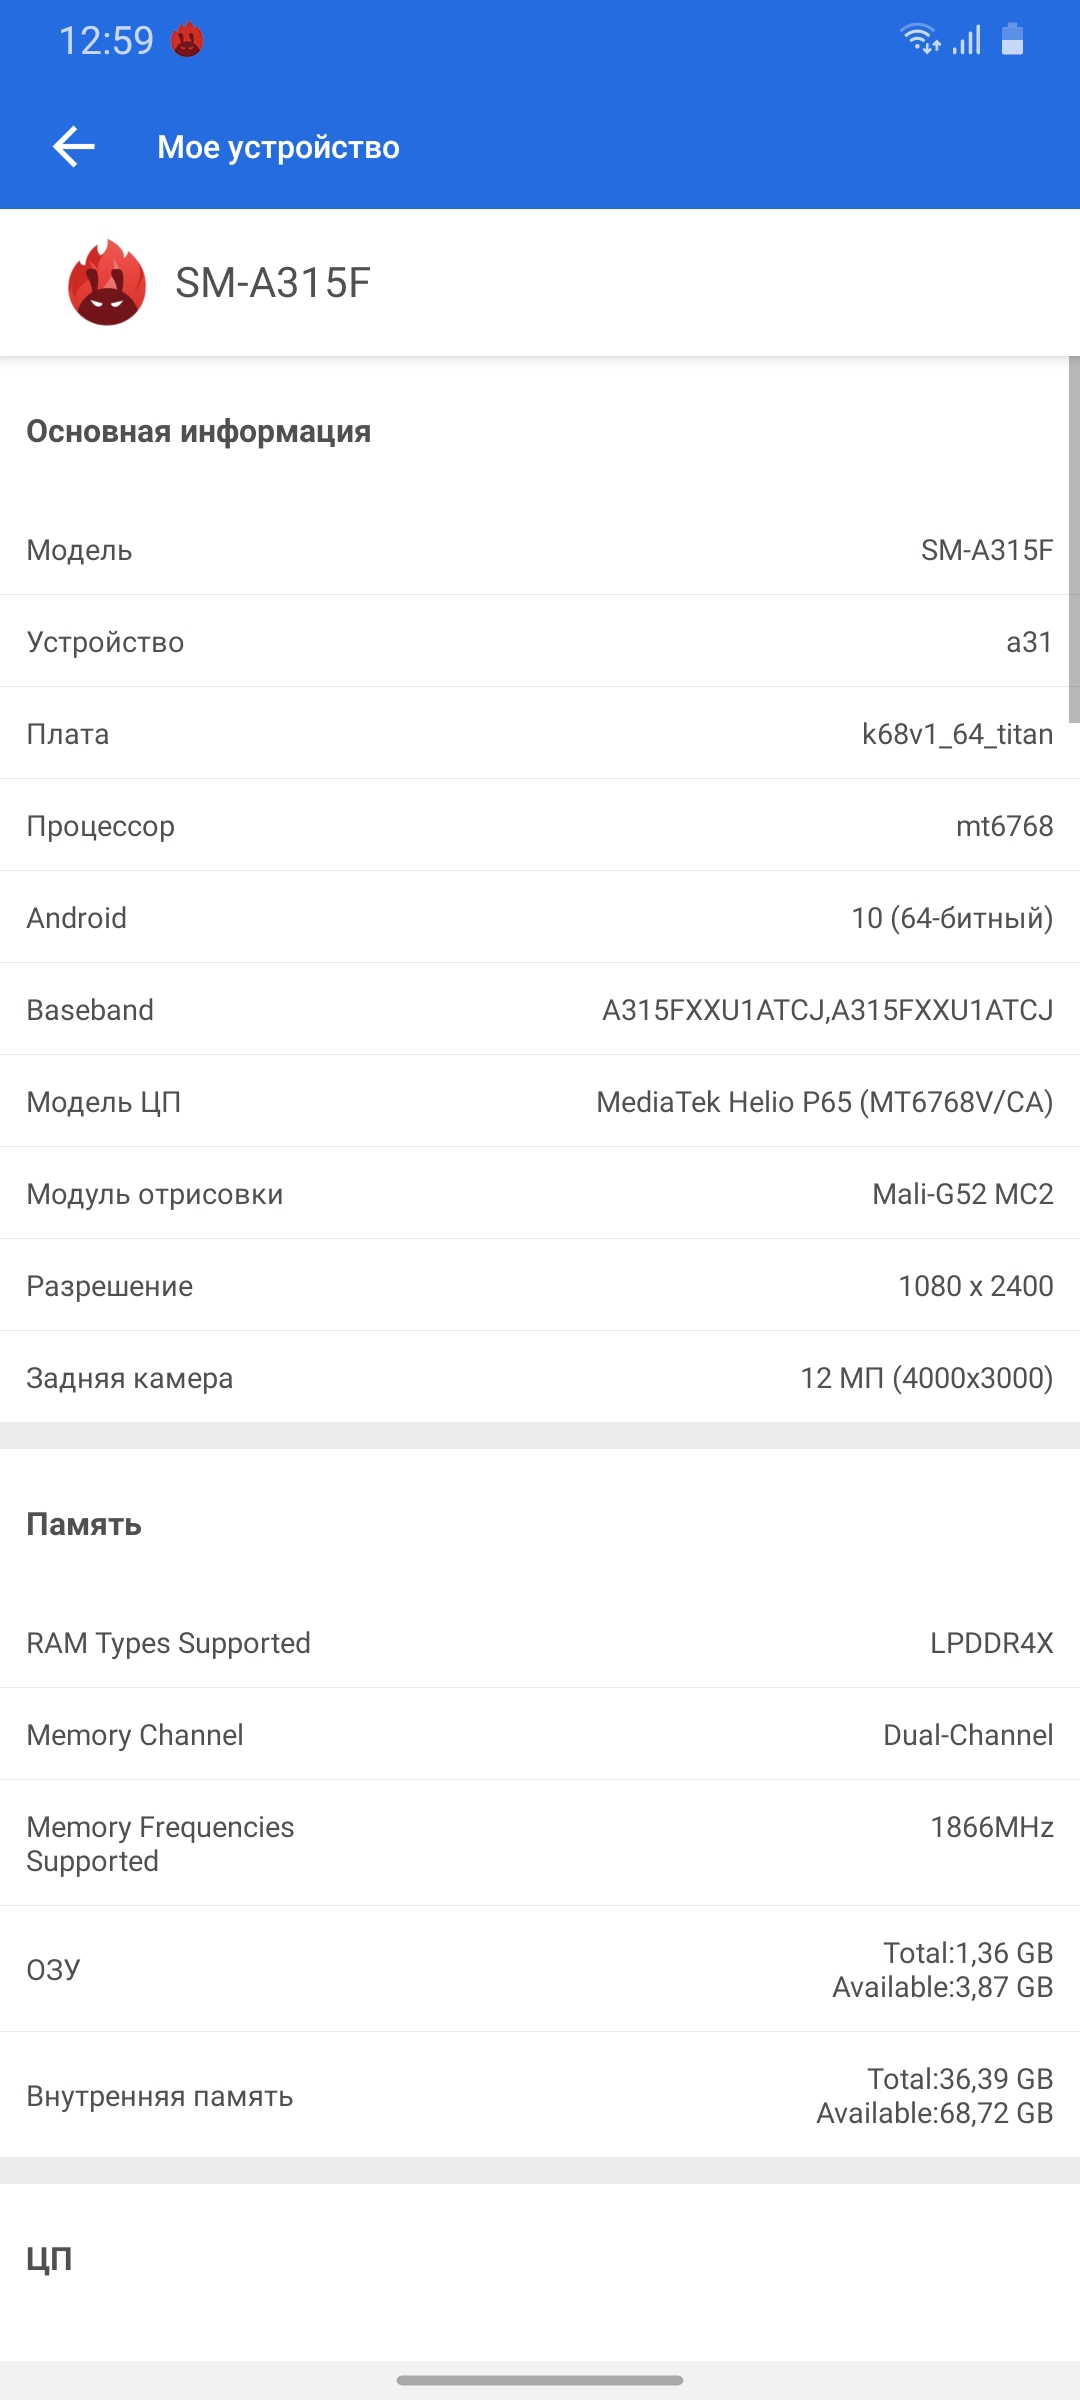Tap the AnTuTu logo beside SM-A315F
Screen dimensions: 1080x2400
coord(107,283)
